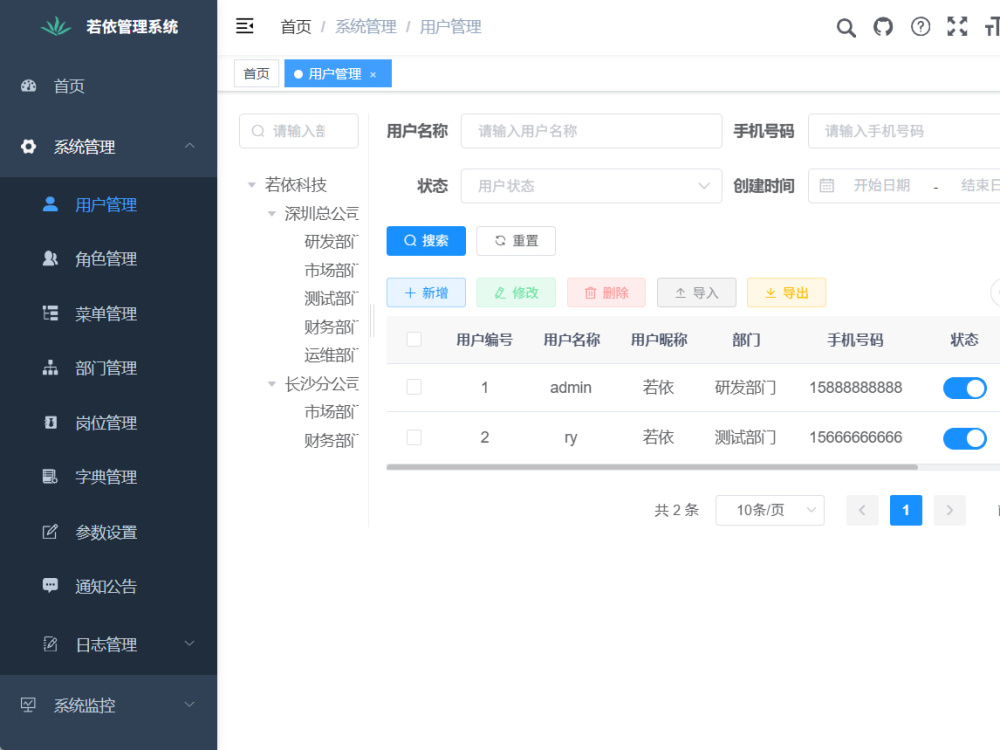Switch to the 首页 tab
The width and height of the screenshot is (1000, 750).
pyautogui.click(x=256, y=73)
